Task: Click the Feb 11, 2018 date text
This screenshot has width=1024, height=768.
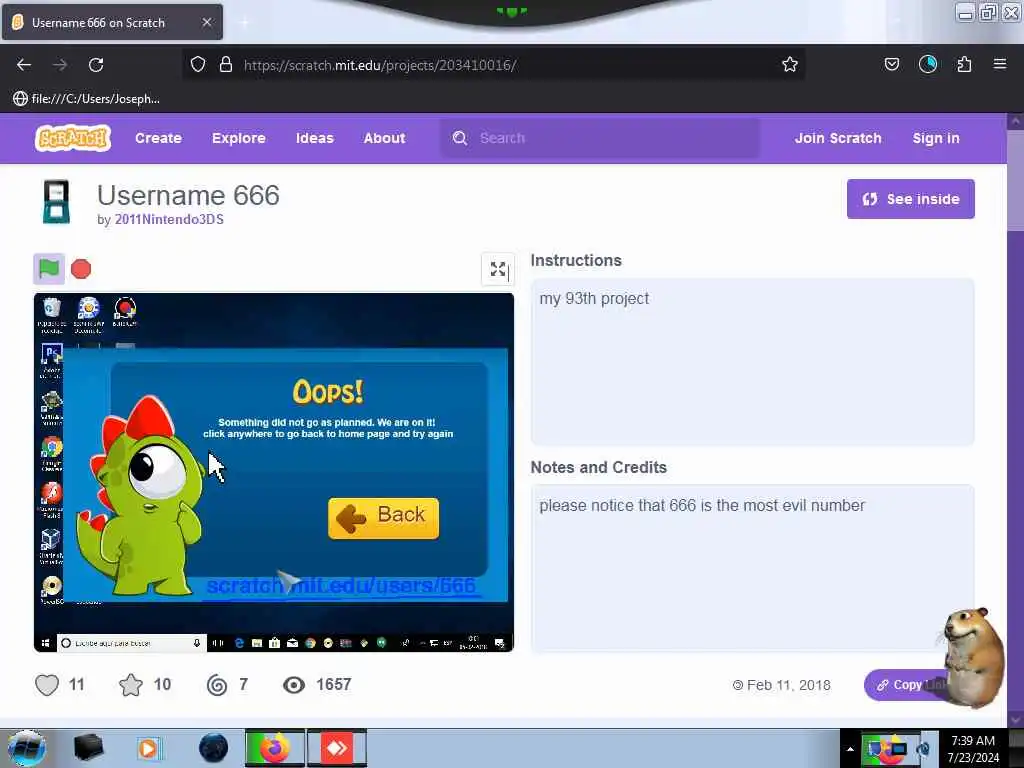Action: pyautogui.click(x=789, y=685)
